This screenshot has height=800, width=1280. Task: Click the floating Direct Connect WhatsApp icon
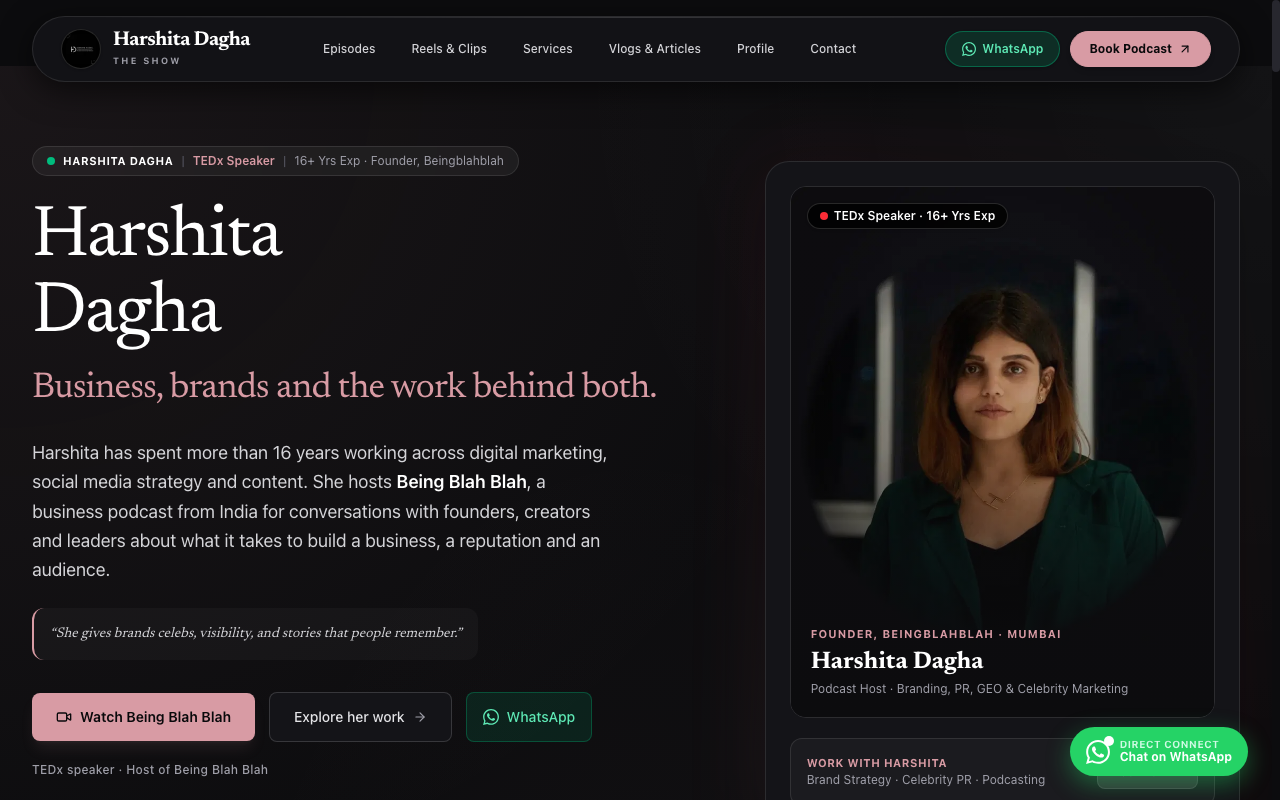pyautogui.click(x=1098, y=751)
